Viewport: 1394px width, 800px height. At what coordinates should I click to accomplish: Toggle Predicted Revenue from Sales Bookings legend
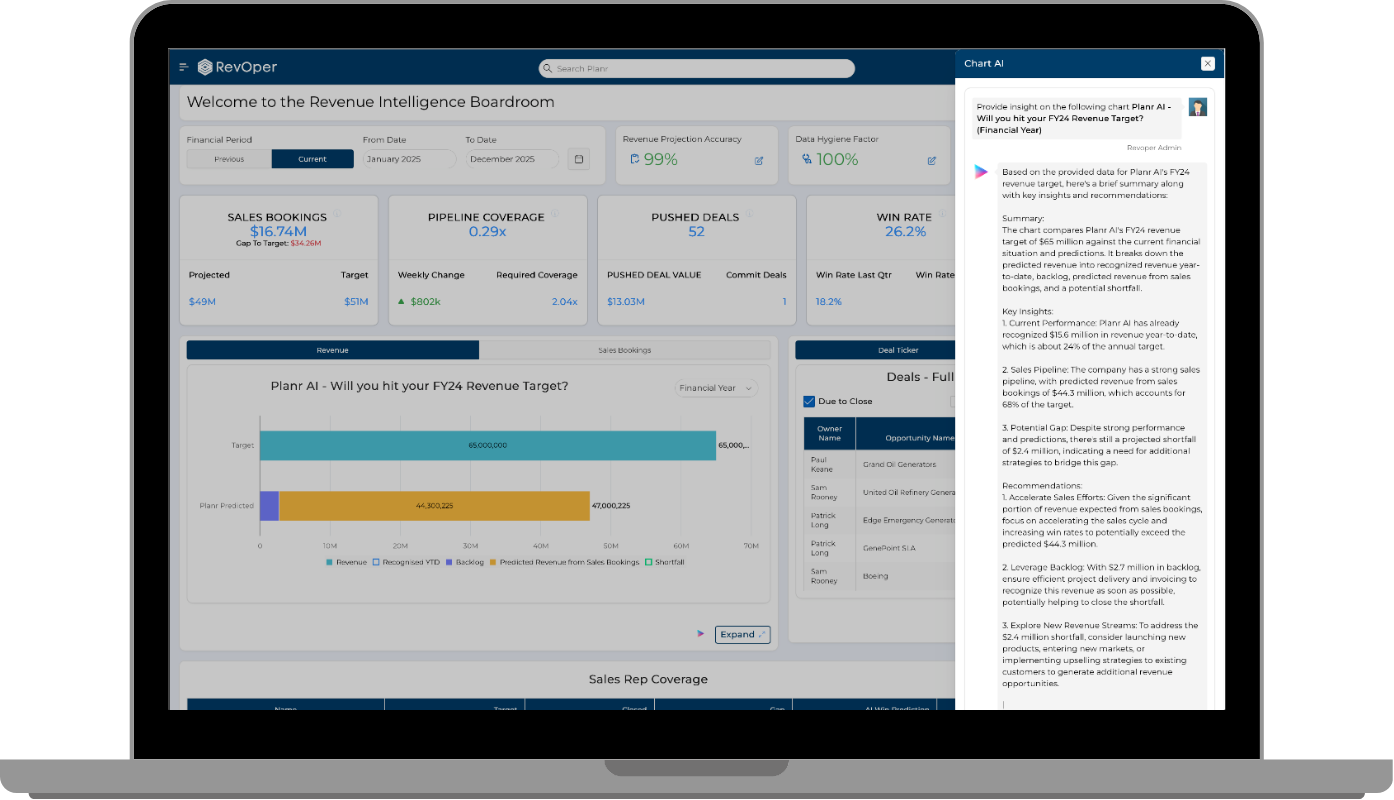pos(565,562)
